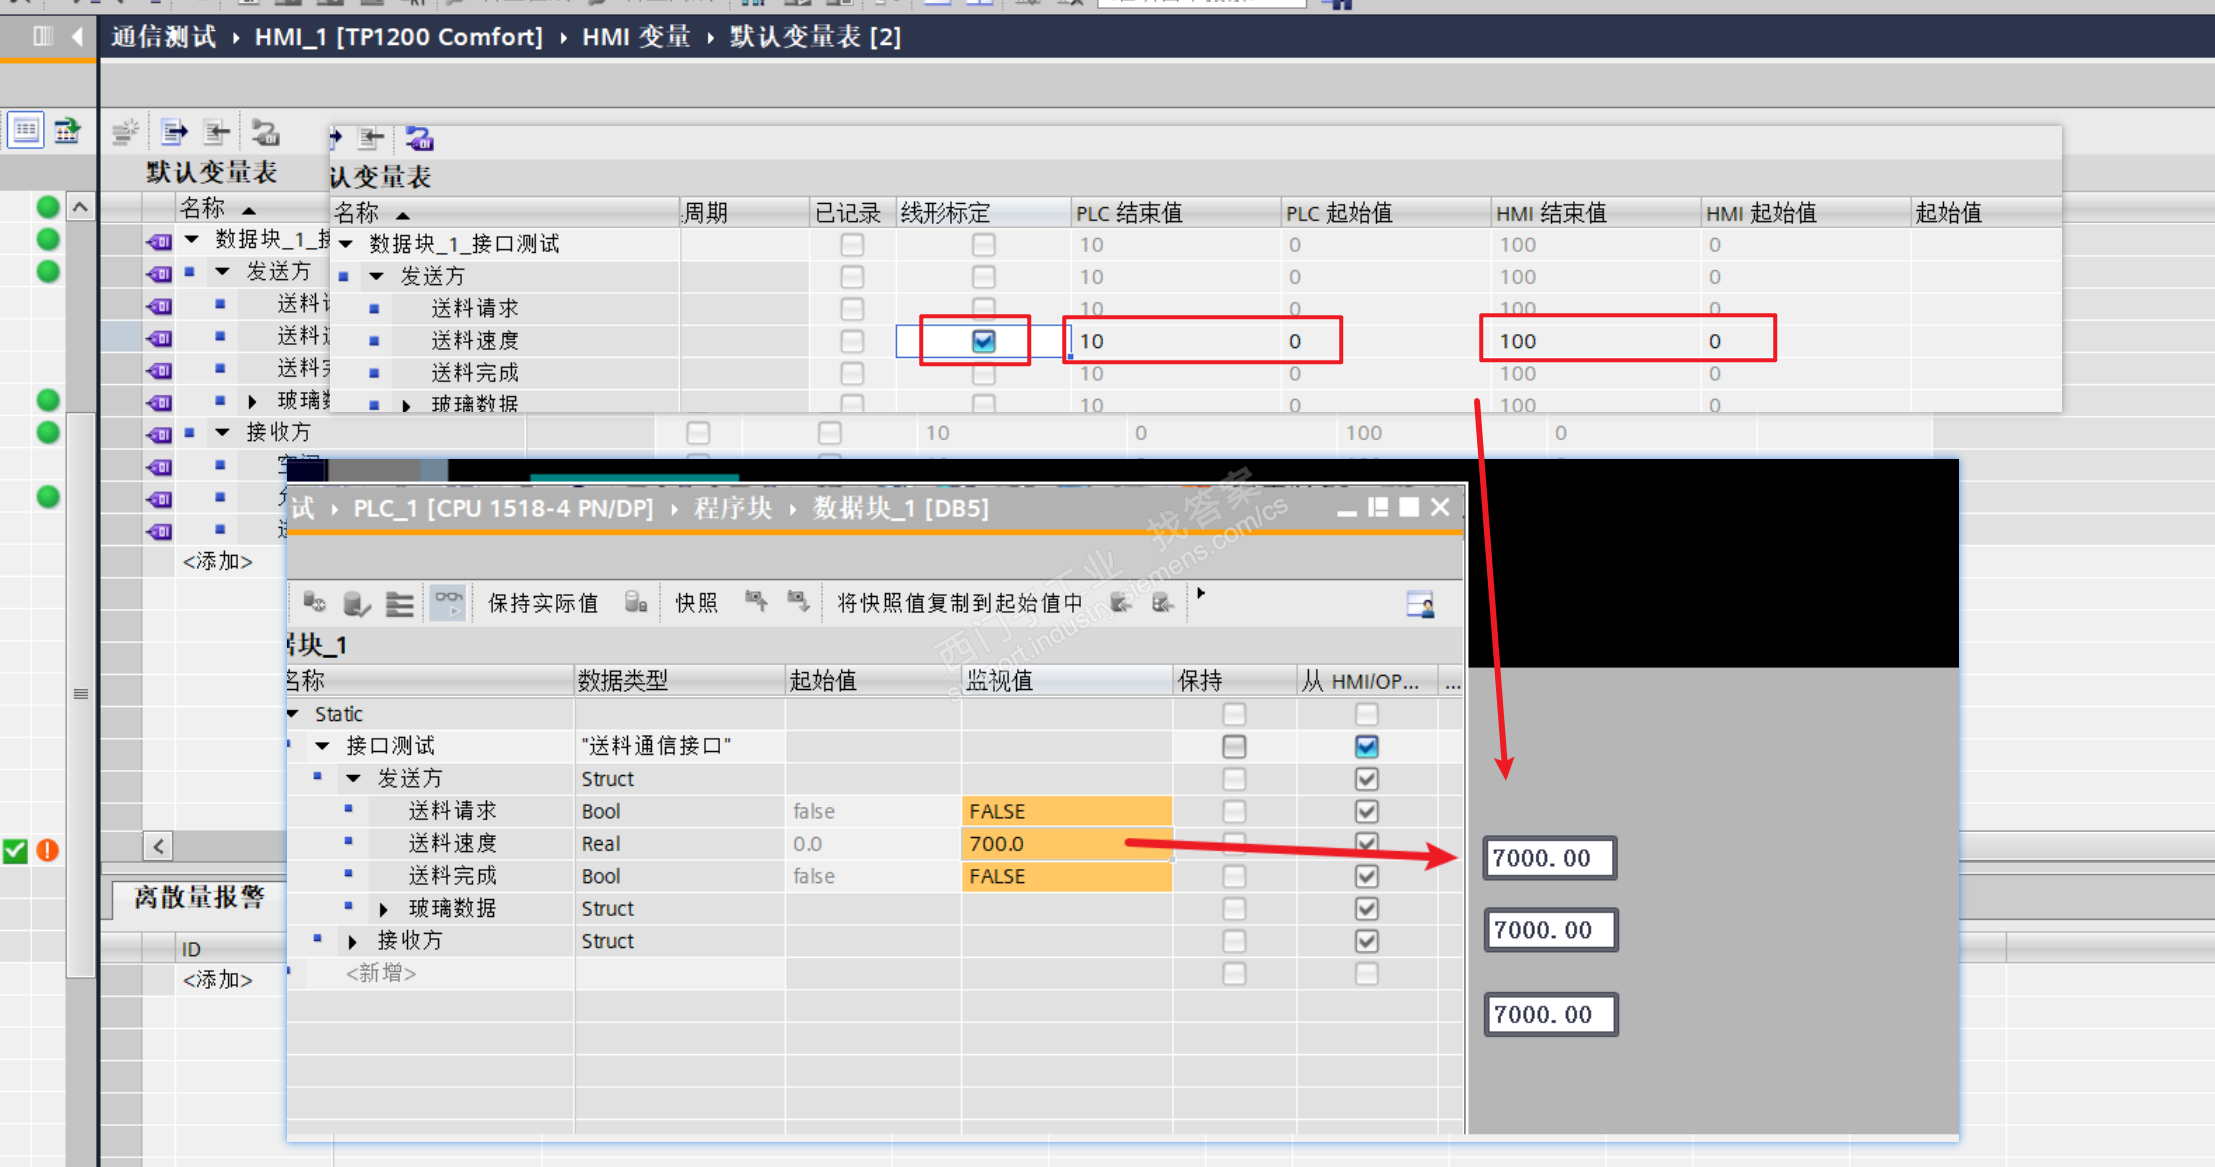Viewport: 2215px width, 1167px height.
Task: Click 将快照值复制到起始值中 button
Action: 959,603
